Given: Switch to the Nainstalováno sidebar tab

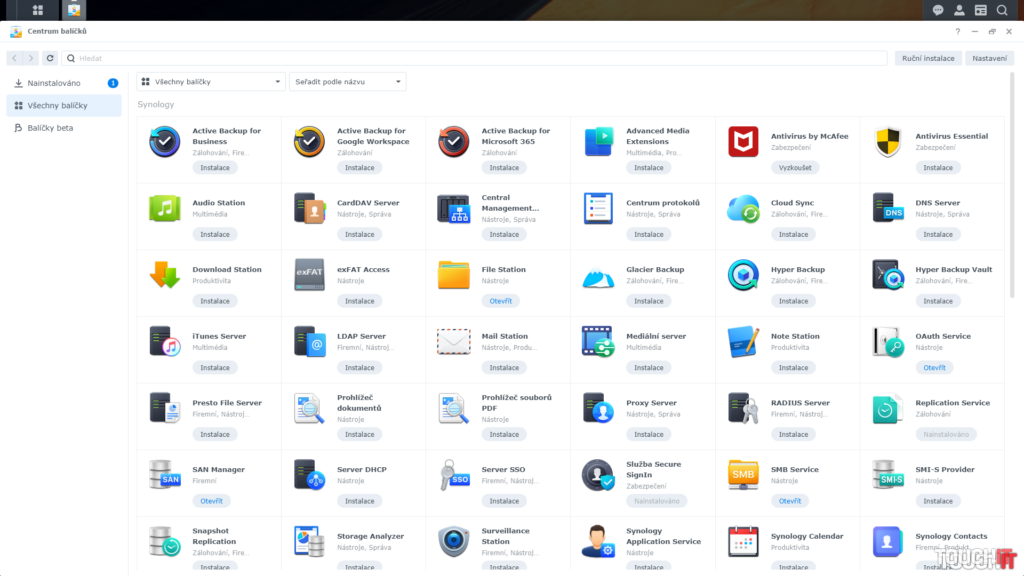Looking at the screenshot, I should pos(55,83).
